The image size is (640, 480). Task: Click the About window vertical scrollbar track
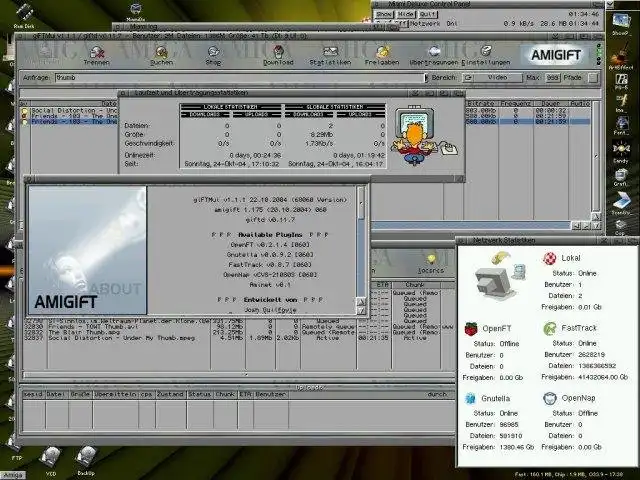361,242
